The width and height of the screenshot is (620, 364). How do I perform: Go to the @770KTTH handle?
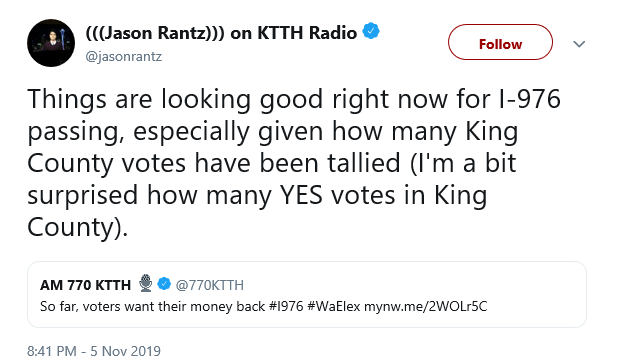coord(210,285)
